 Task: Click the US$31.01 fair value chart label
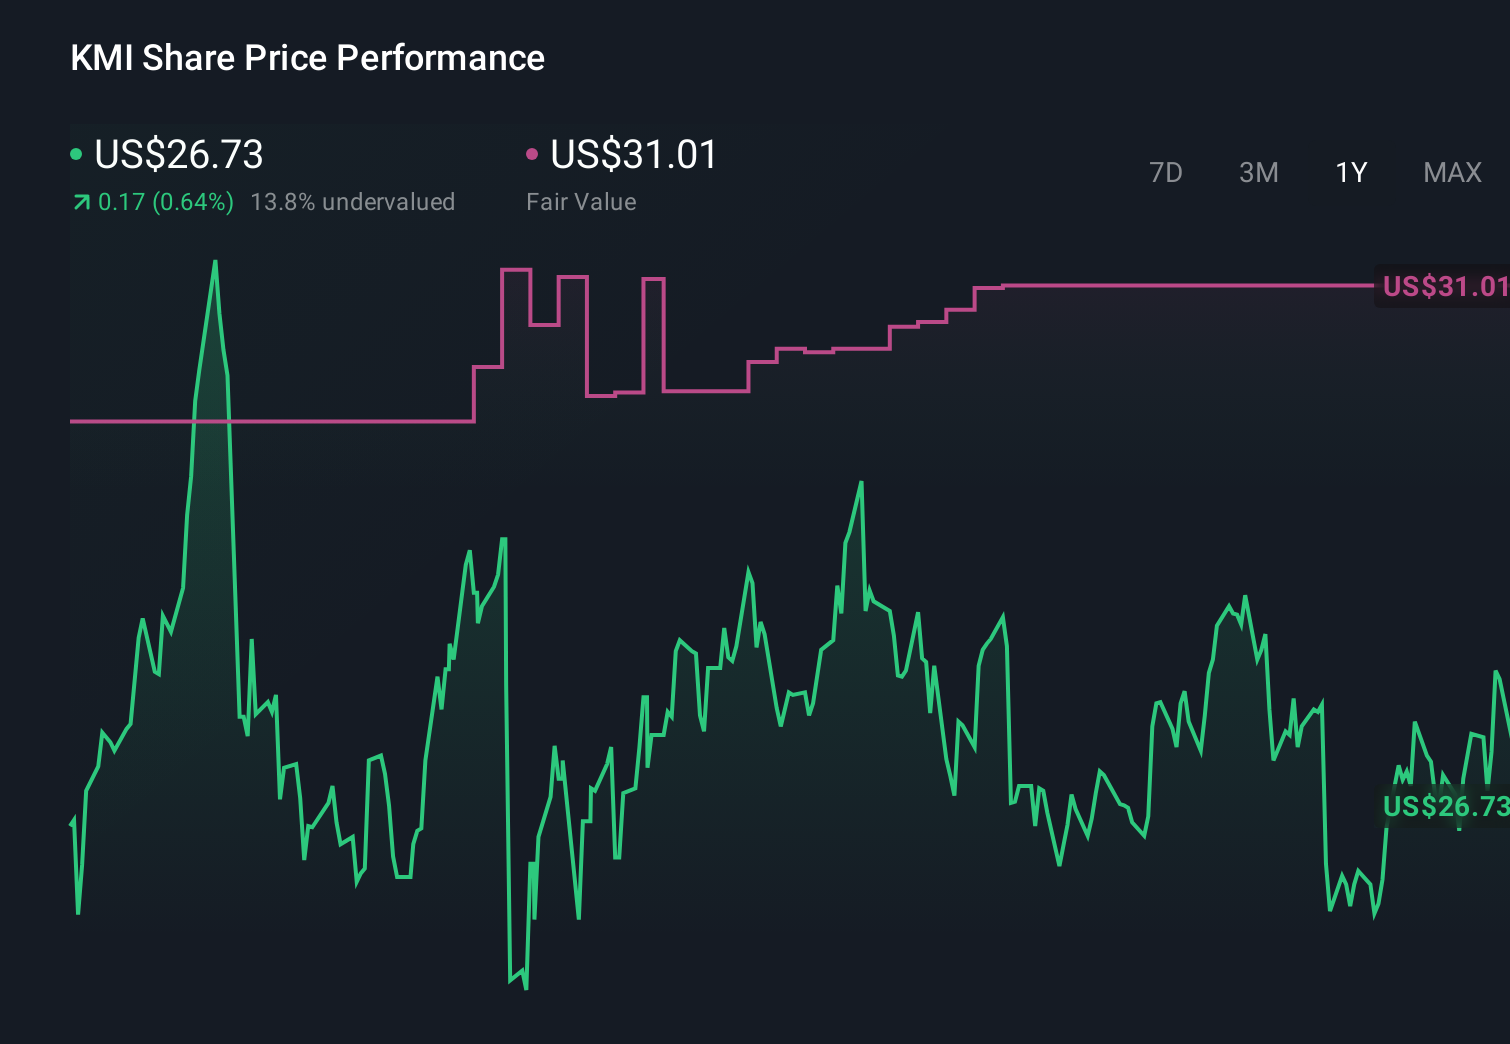1443,287
